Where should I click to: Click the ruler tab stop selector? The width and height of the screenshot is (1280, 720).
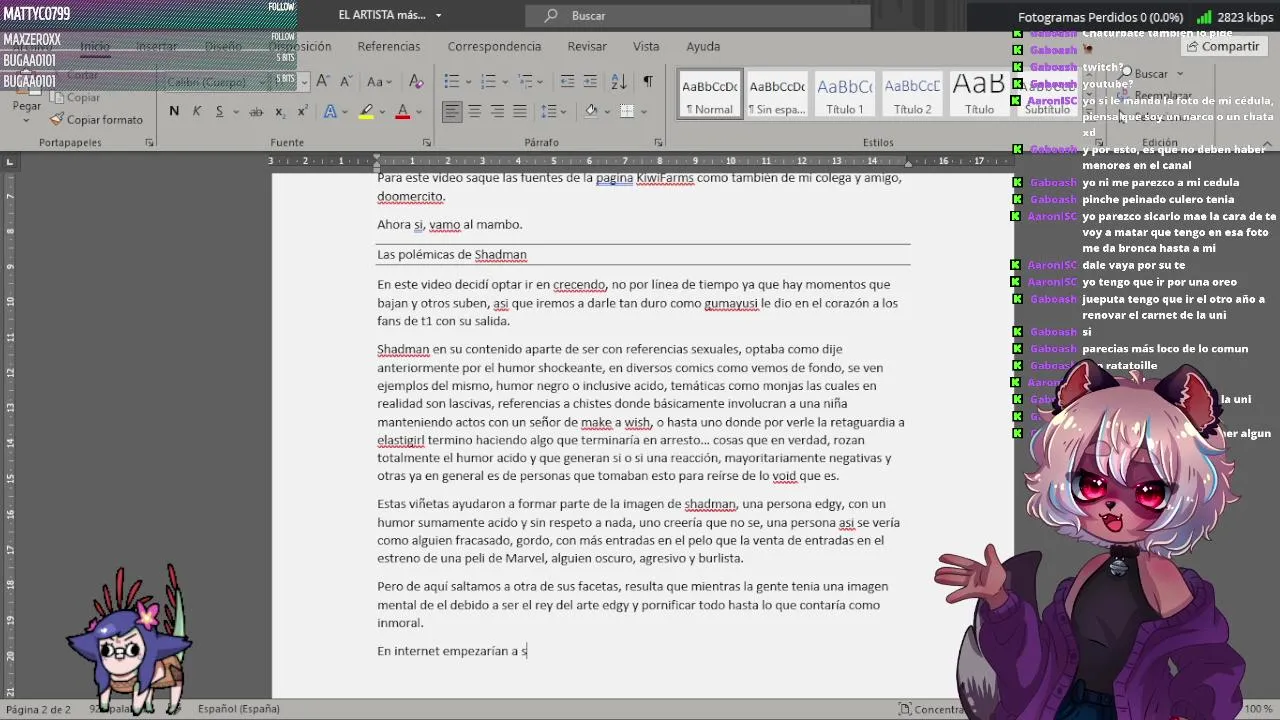(x=10, y=161)
